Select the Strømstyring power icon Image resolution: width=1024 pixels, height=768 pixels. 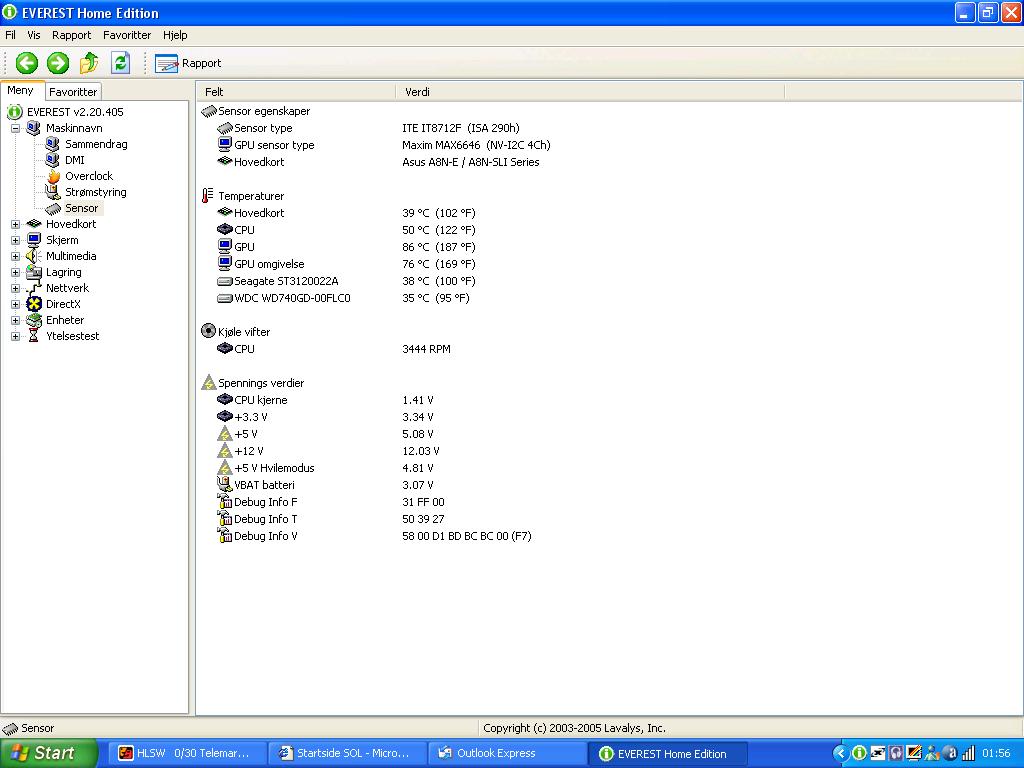coord(53,192)
